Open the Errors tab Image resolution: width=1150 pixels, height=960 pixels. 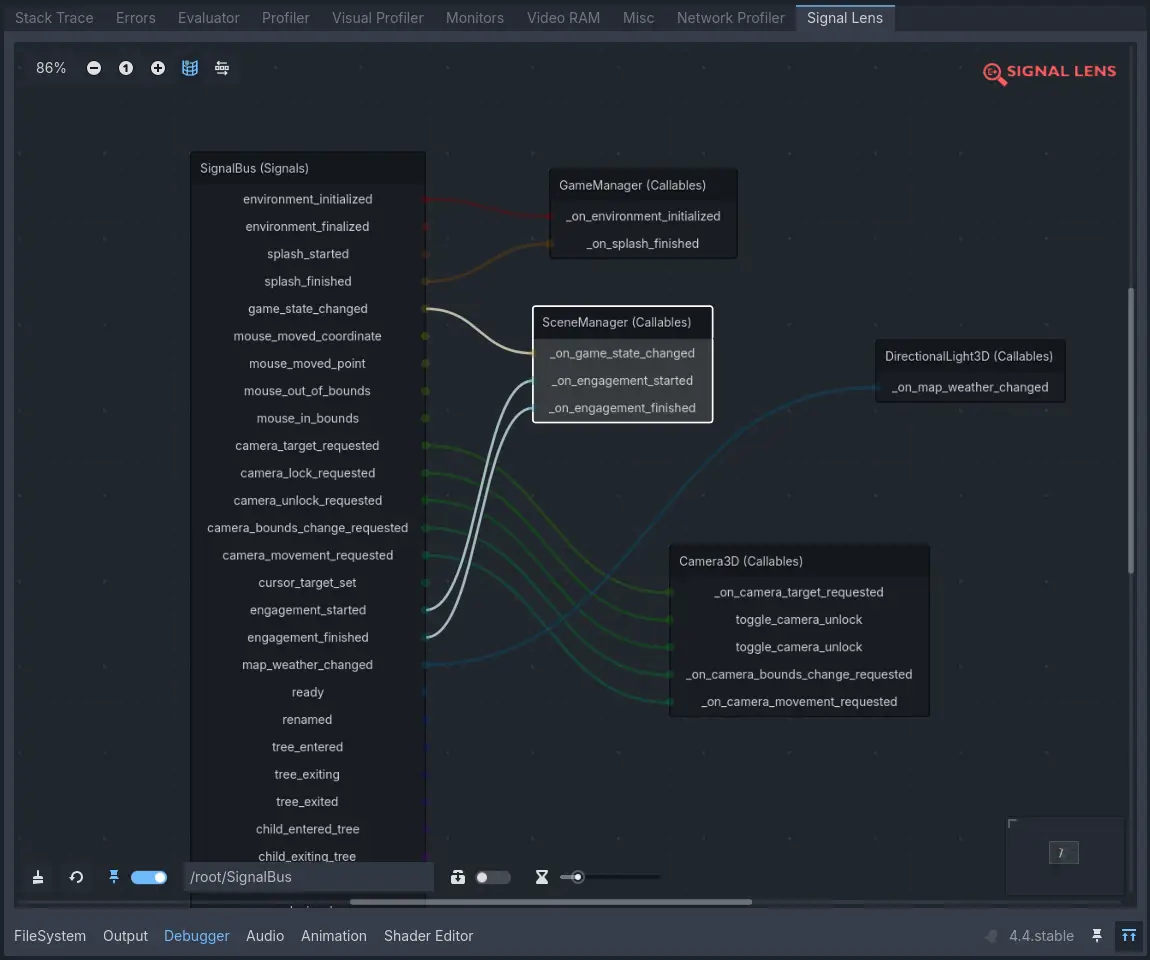tap(136, 18)
